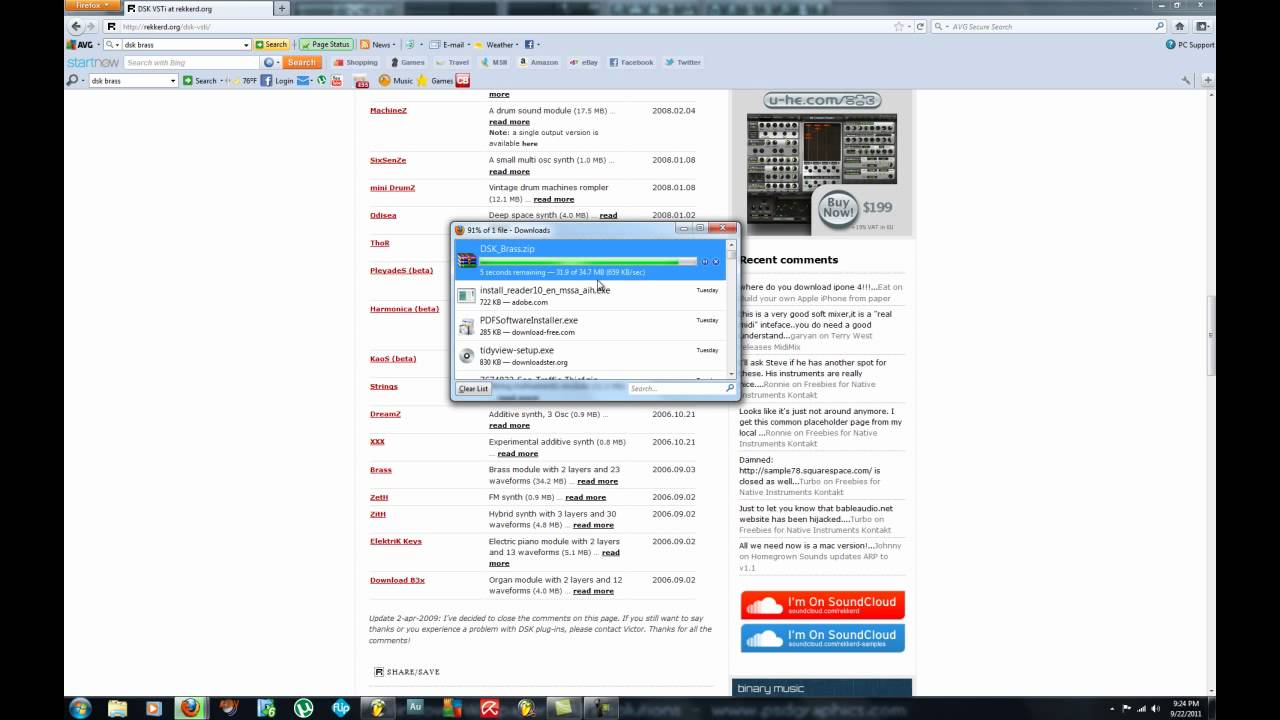Open Adobe Audition from the taskbar
Image resolution: width=1280 pixels, height=720 pixels.
pyautogui.click(x=414, y=708)
